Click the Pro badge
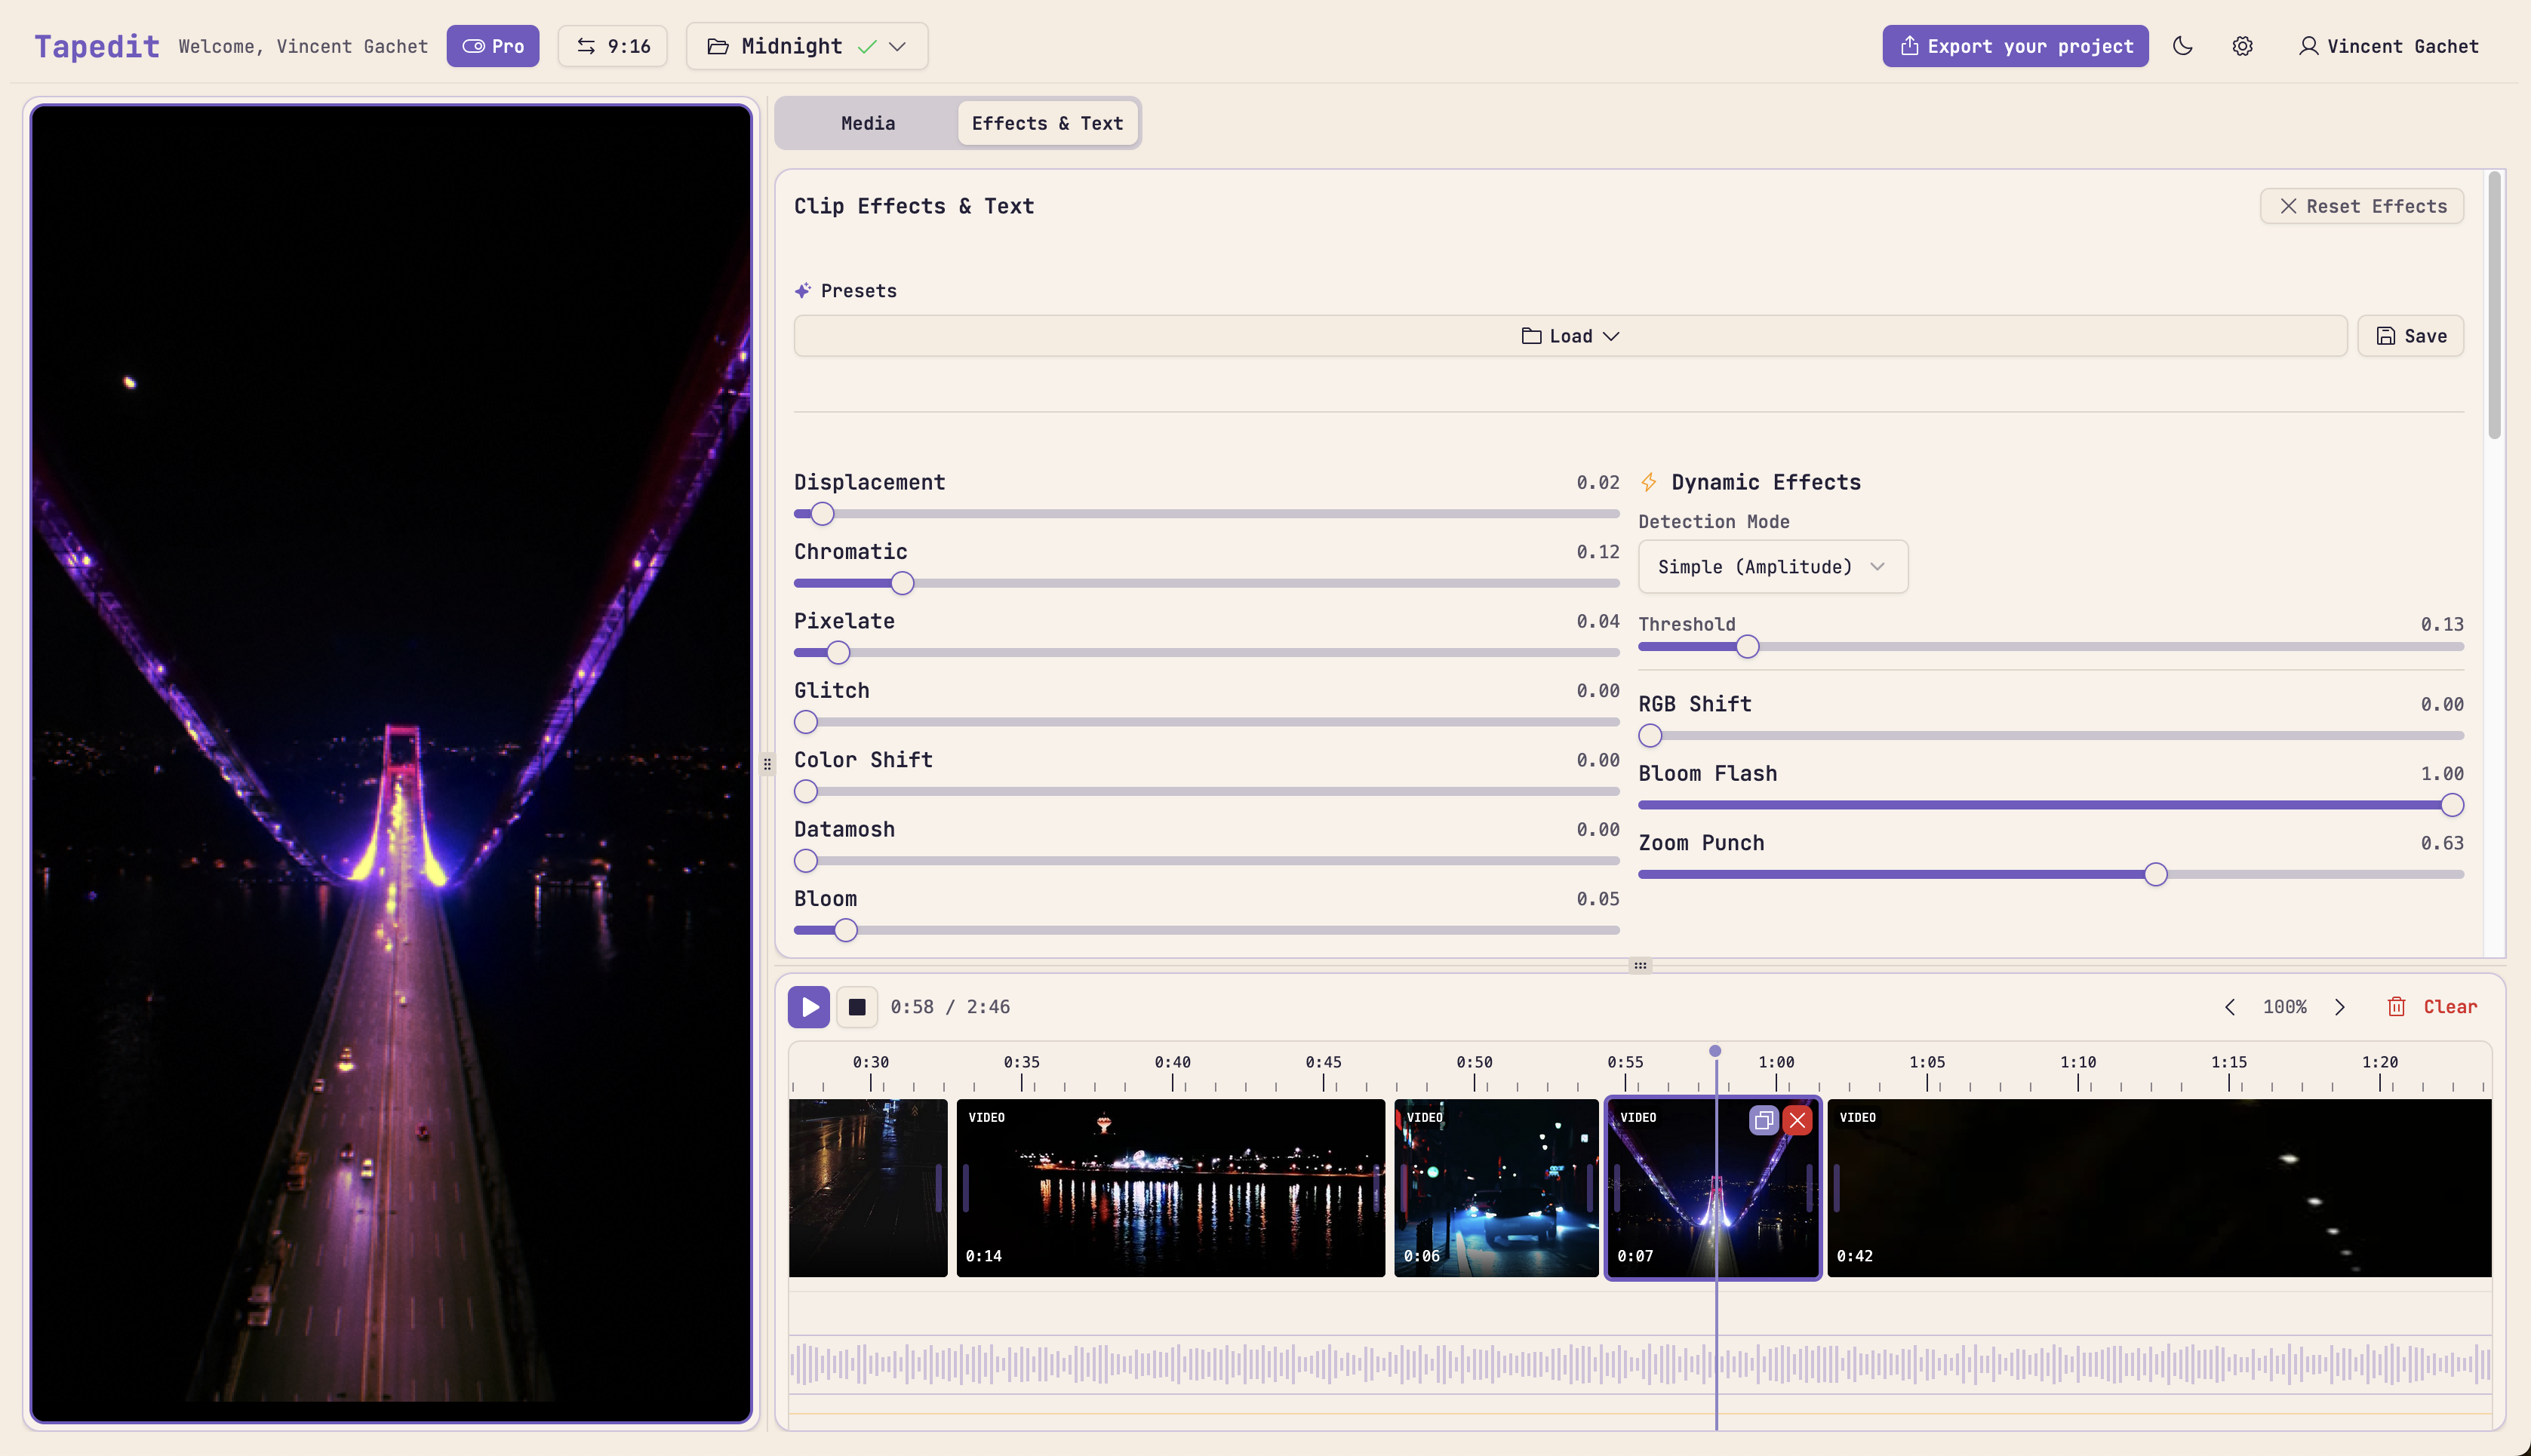Screen dimensions: 2531x1456 (492, 45)
